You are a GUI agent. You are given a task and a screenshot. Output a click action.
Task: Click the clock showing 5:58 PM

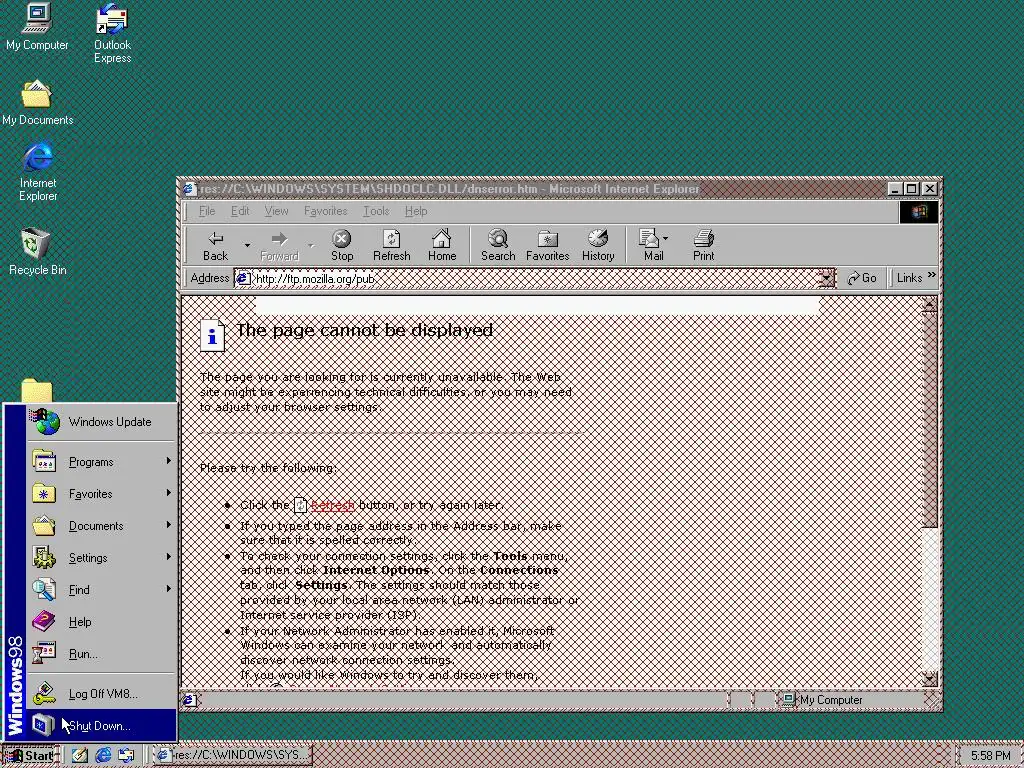990,756
